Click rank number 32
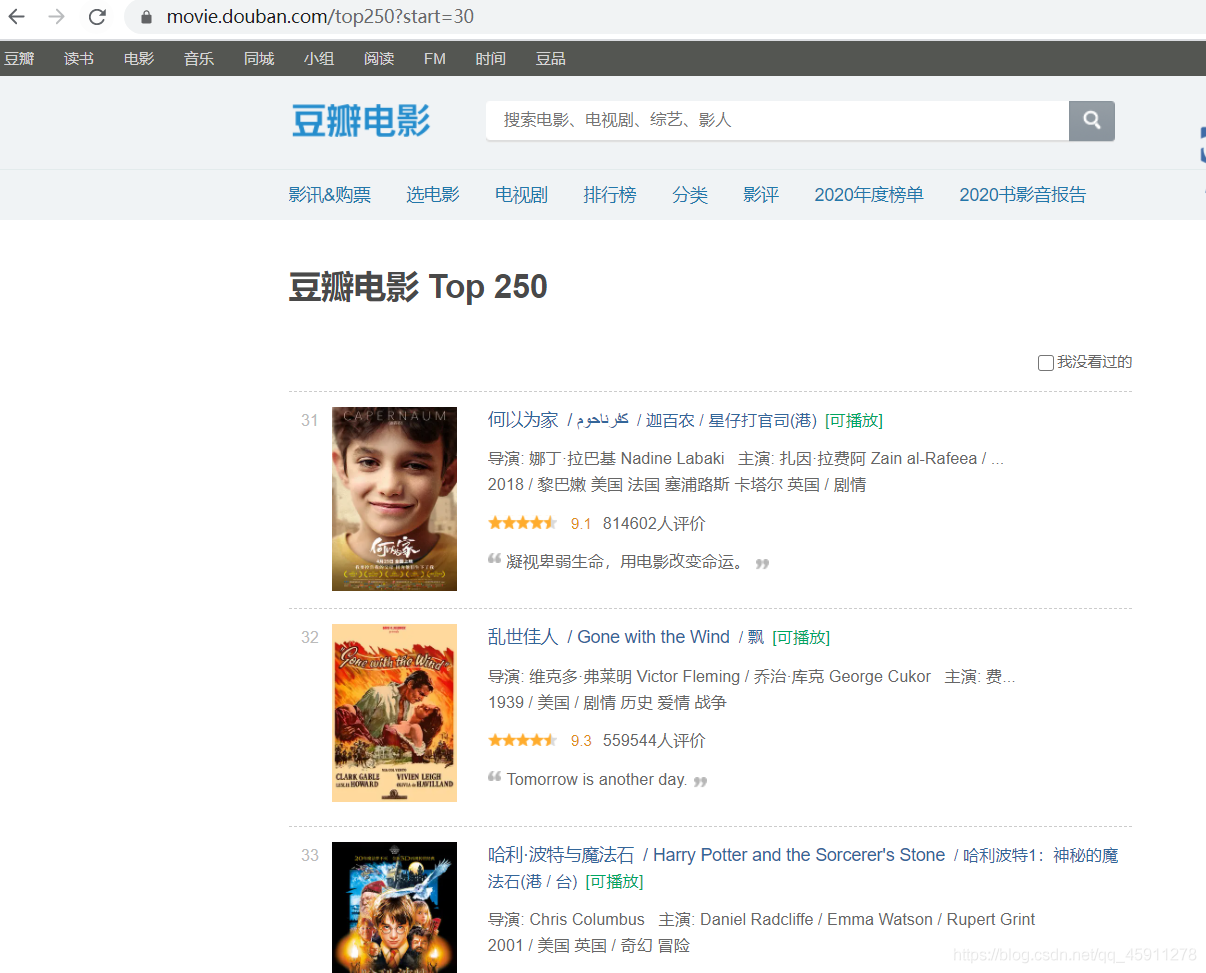 (310, 638)
